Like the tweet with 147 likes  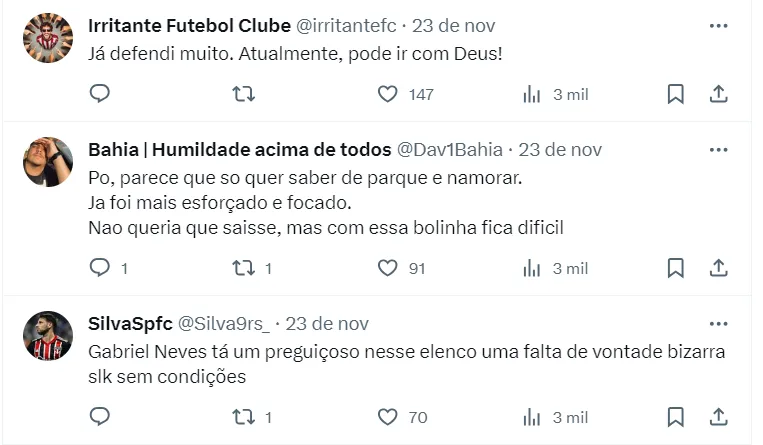388,94
